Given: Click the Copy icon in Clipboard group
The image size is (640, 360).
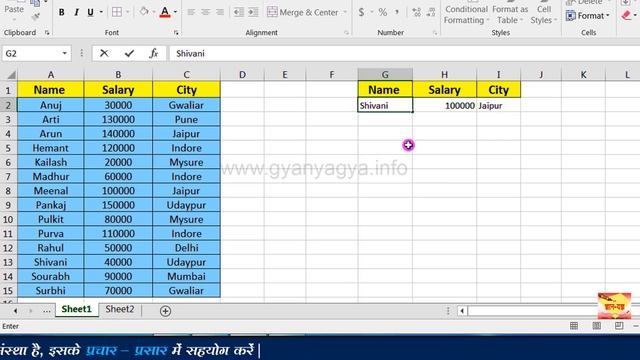Looking at the screenshot, I should 35,4.
